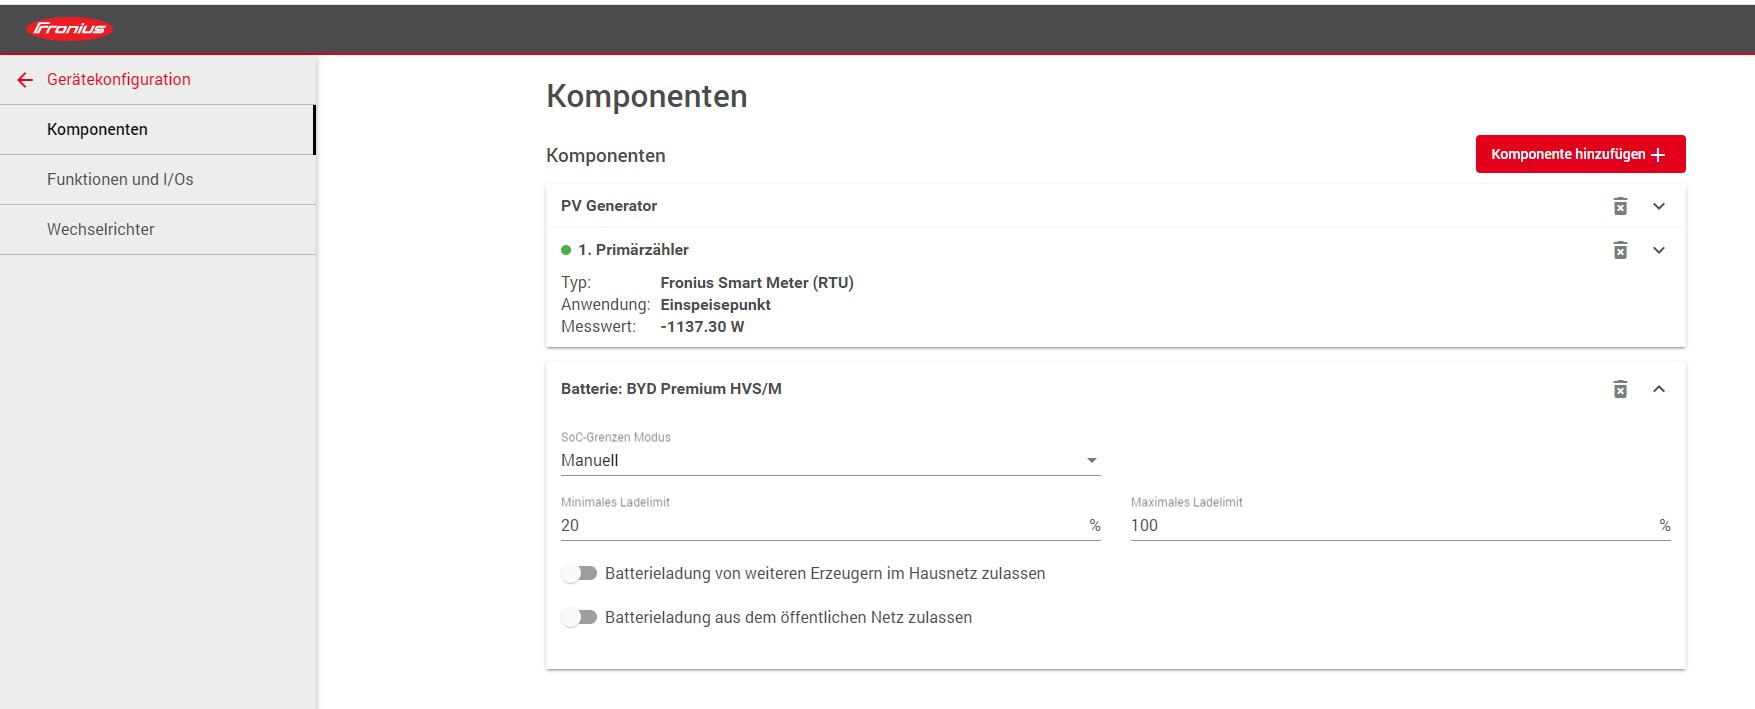Click the Maximales Ladelimit input field
The width and height of the screenshot is (1755, 709).
1390,525
